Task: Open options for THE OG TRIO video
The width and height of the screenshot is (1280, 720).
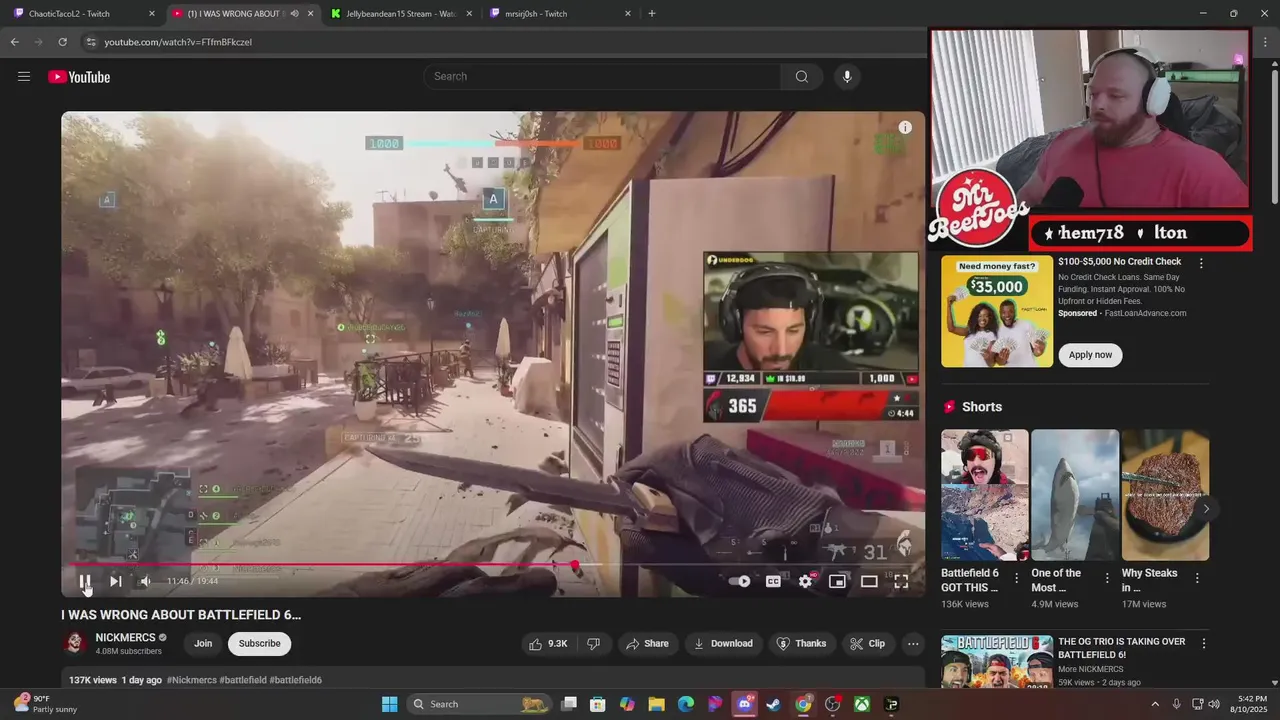Action: (x=1204, y=644)
